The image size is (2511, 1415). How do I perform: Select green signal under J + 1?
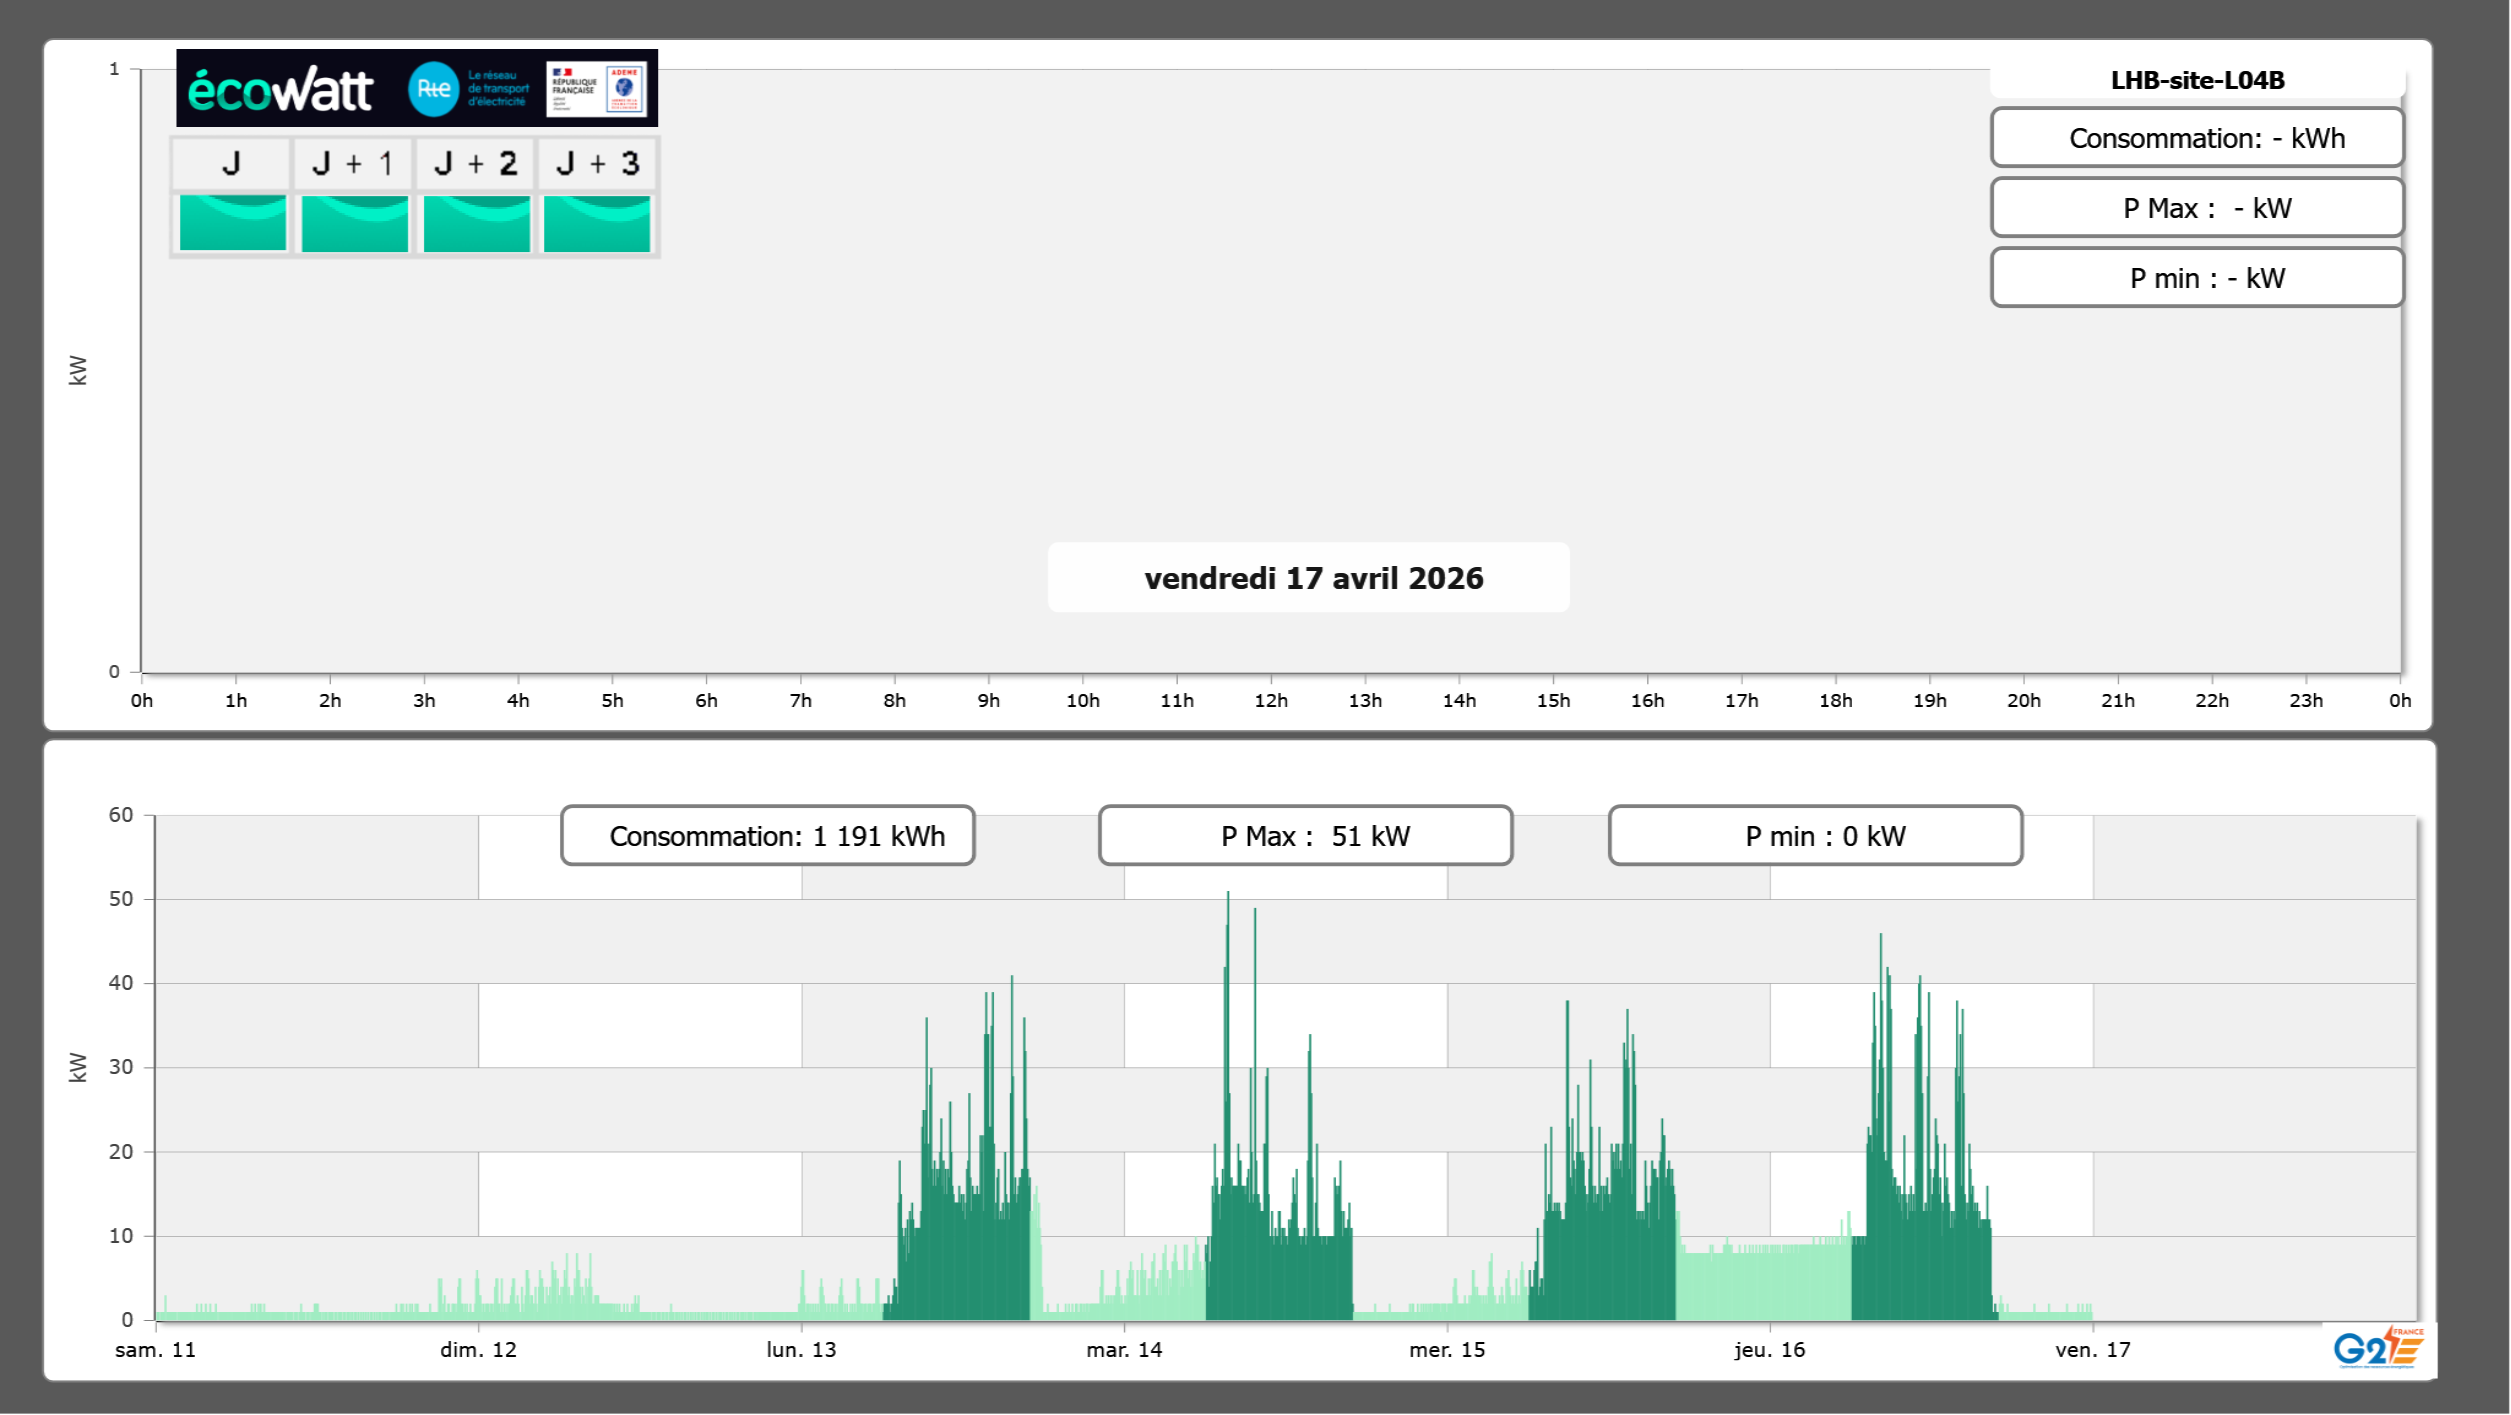coord(354,223)
